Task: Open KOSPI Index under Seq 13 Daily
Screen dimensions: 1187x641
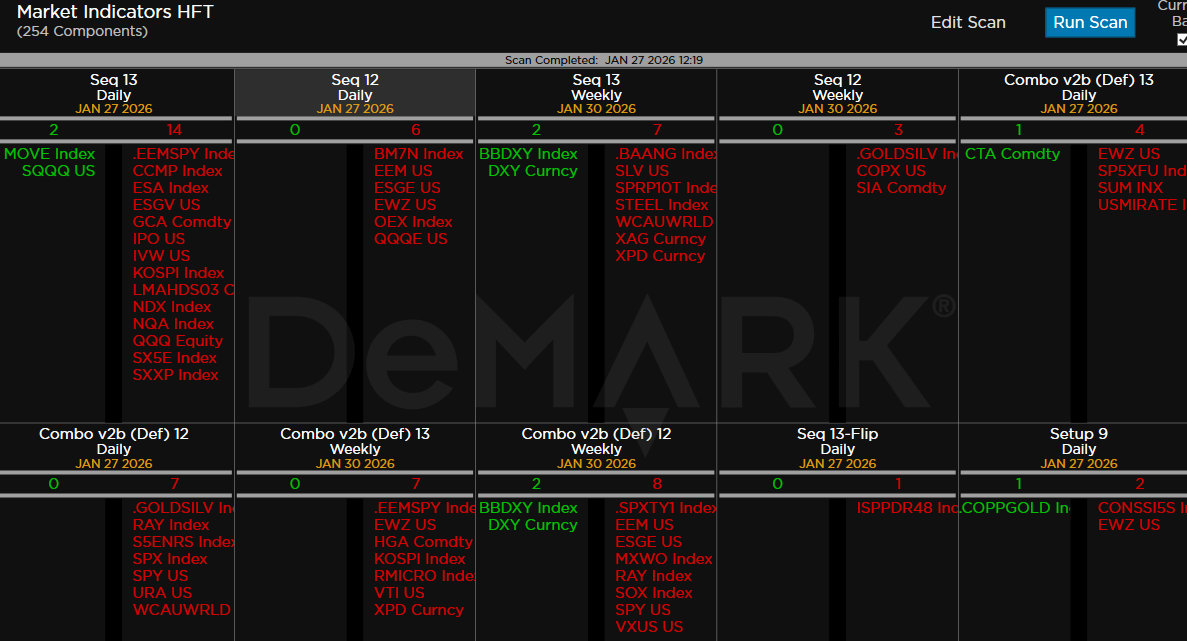Action: [178, 273]
